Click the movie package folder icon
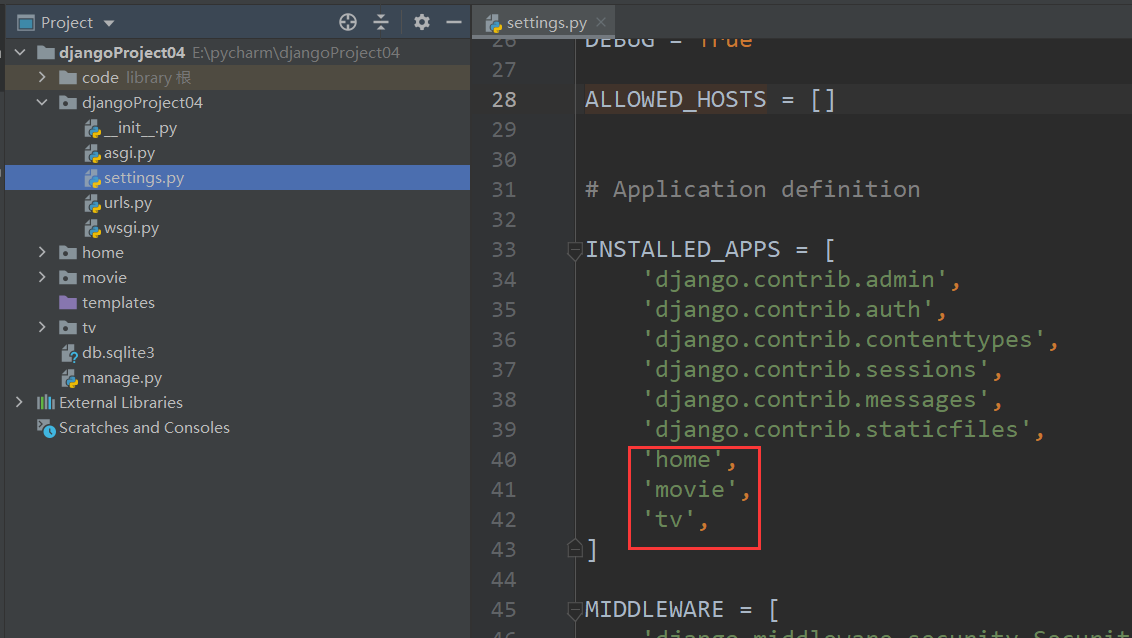The width and height of the screenshot is (1132, 638). 68,277
